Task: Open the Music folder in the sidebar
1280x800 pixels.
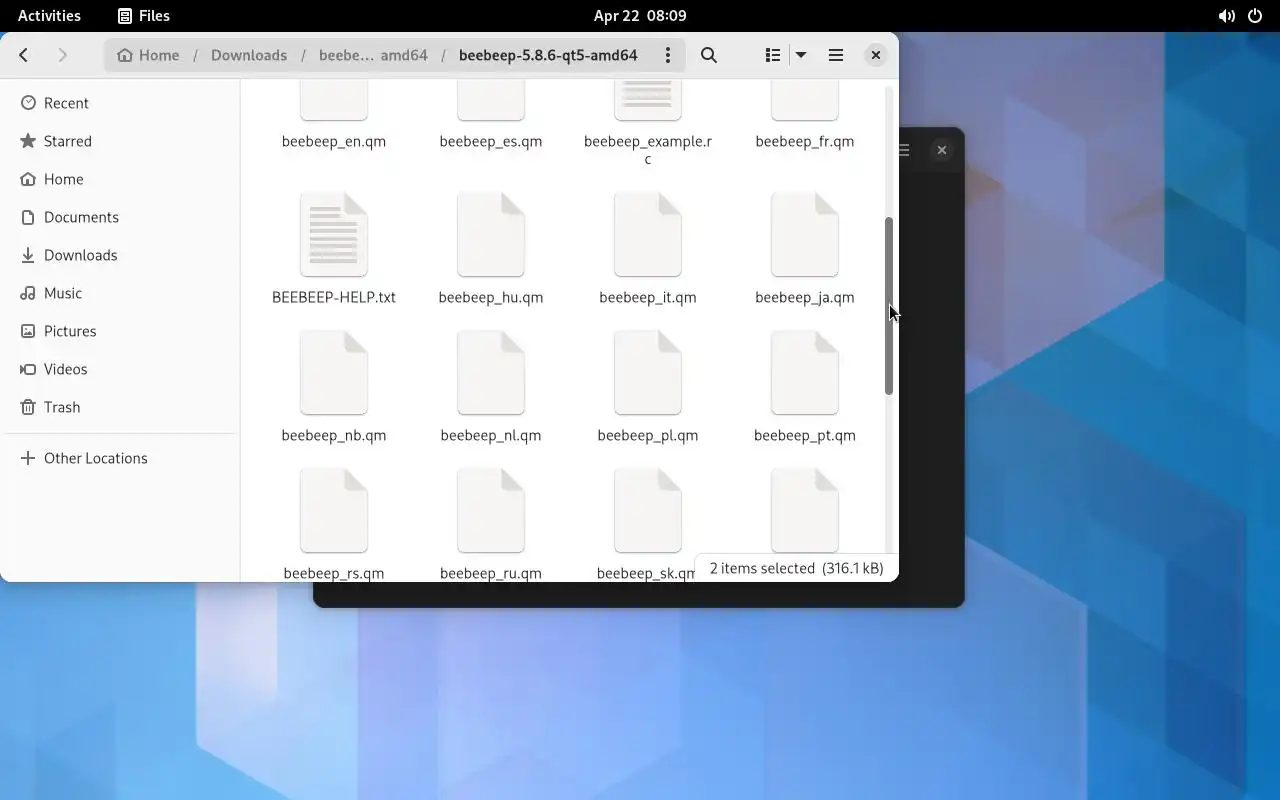Action: coord(120,293)
